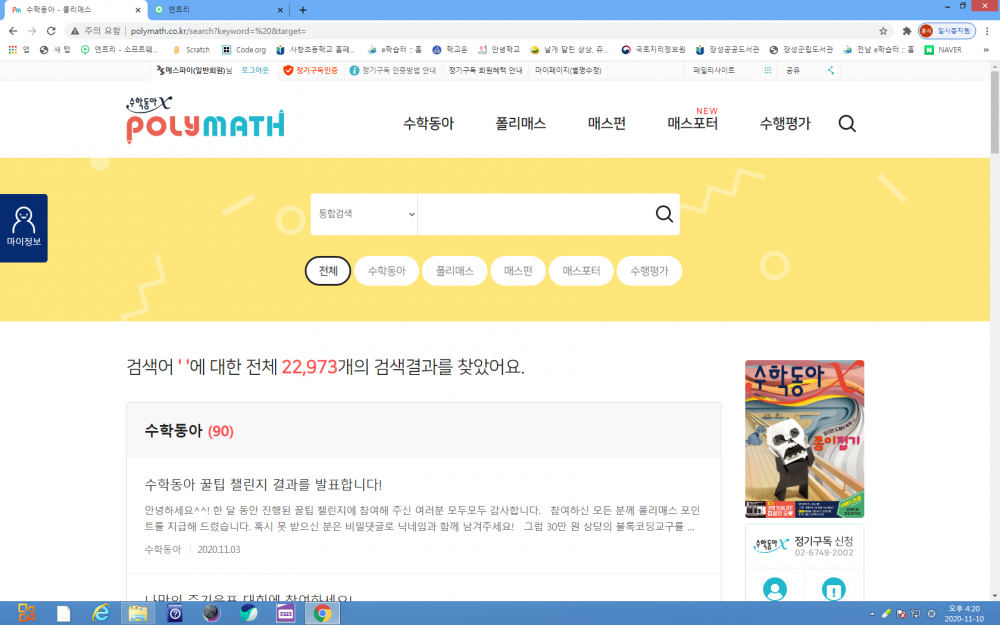Open the 매스펀 main navigation menu
This screenshot has height=625, width=1000.
point(607,123)
